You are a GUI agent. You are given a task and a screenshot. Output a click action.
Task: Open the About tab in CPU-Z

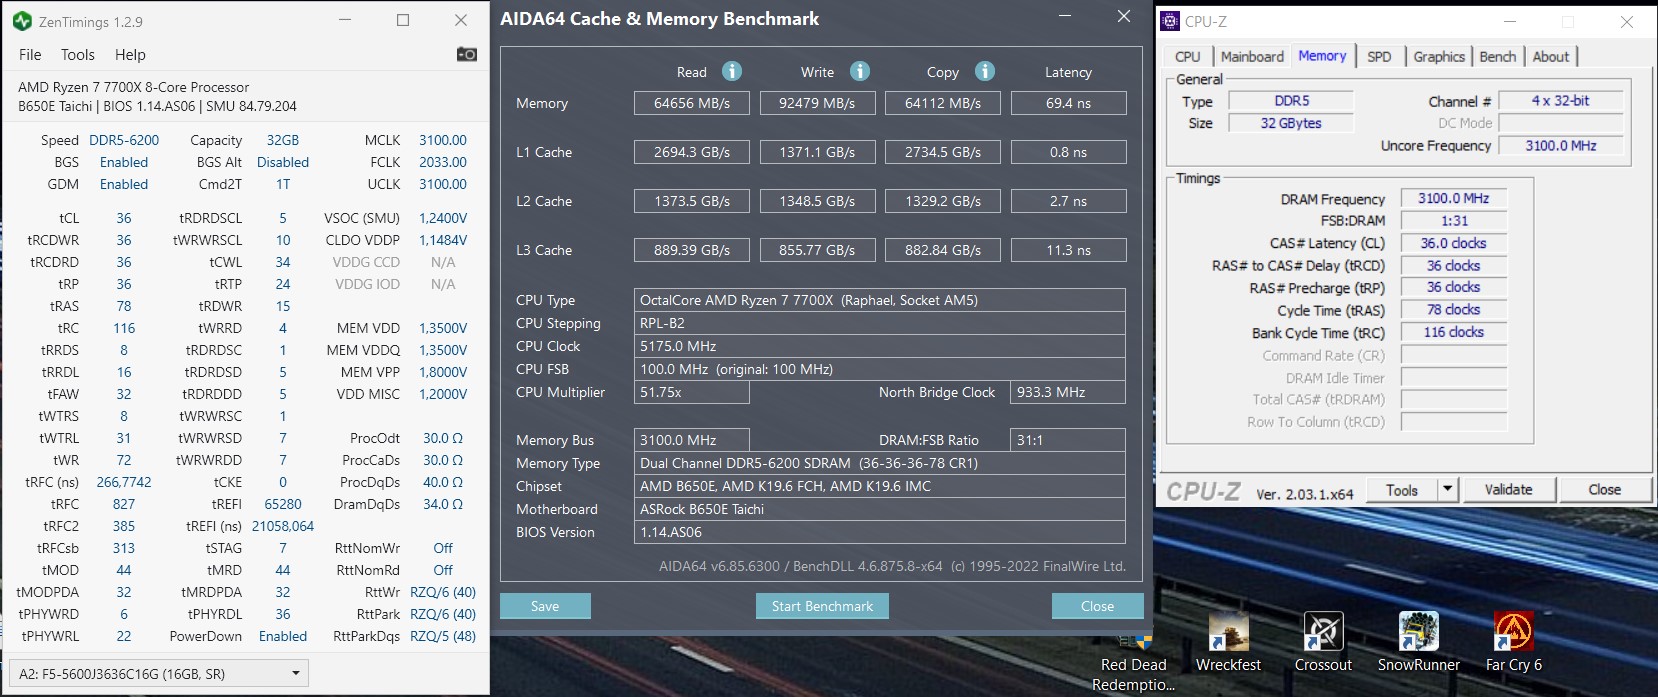coord(1551,57)
